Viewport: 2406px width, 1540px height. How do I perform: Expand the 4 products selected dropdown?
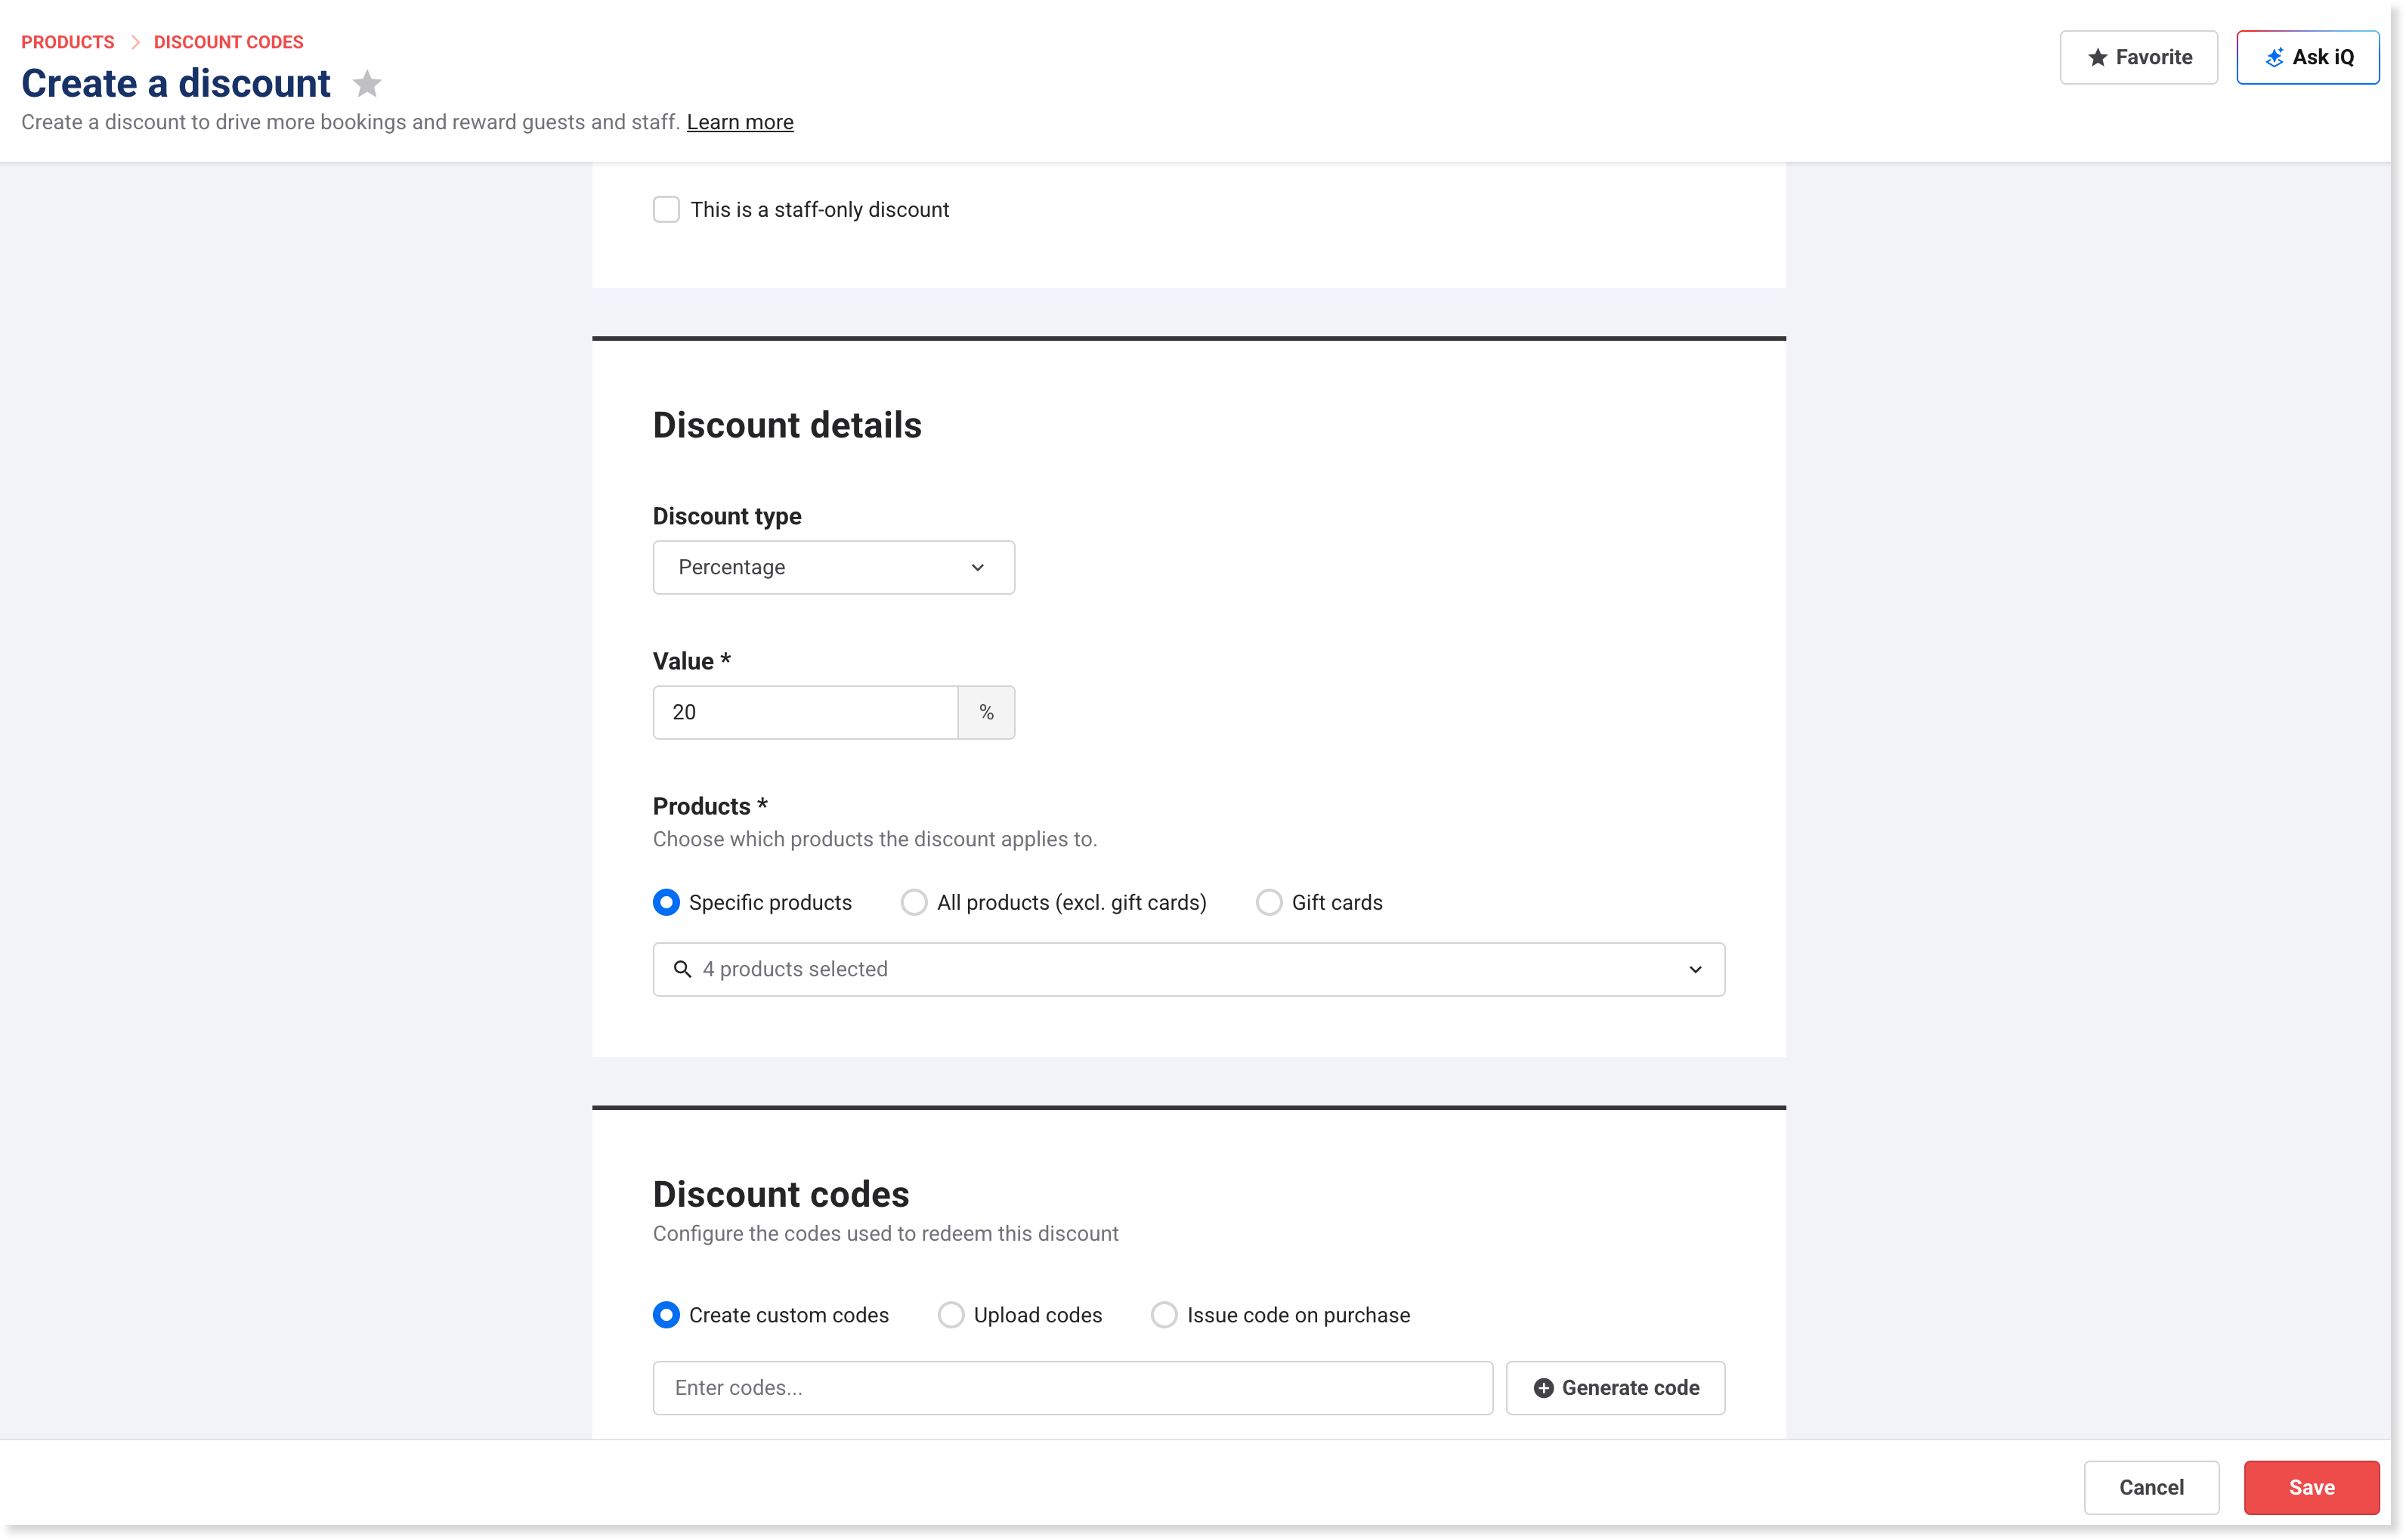click(x=1188, y=969)
